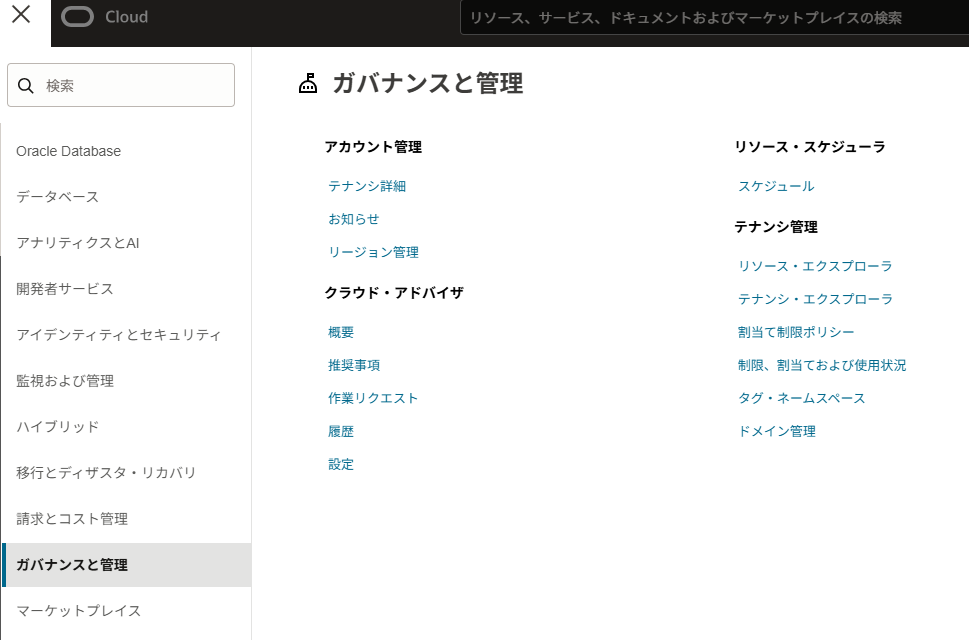This screenshot has height=640, width=969.
Task: Select the highlighted ガバナンスと管理 menu item
Action: pyautogui.click(x=127, y=565)
